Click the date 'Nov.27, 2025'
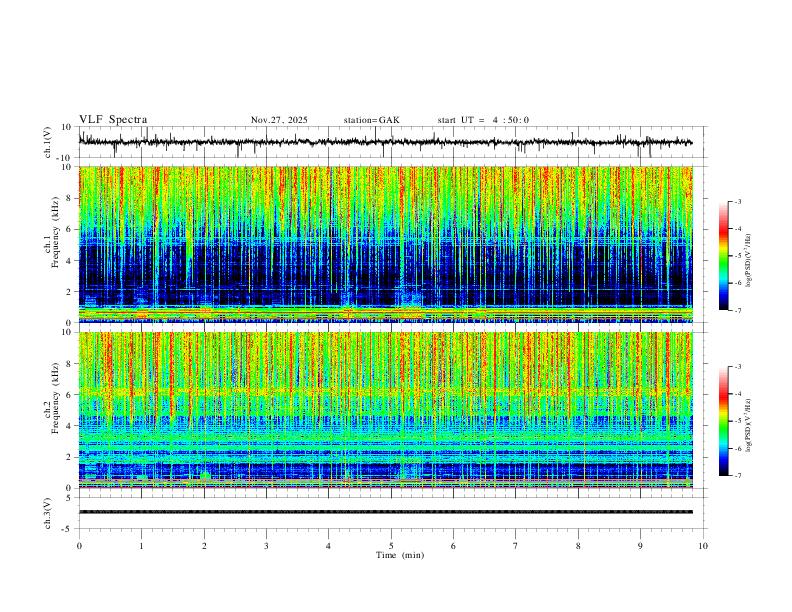Screen dimensions: 792x612 coord(279,120)
